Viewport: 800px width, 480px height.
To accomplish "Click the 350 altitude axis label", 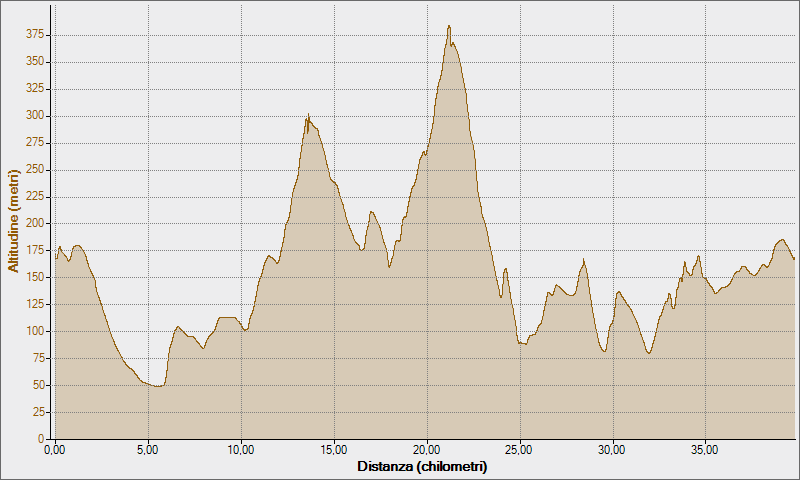I will [x=35, y=62].
